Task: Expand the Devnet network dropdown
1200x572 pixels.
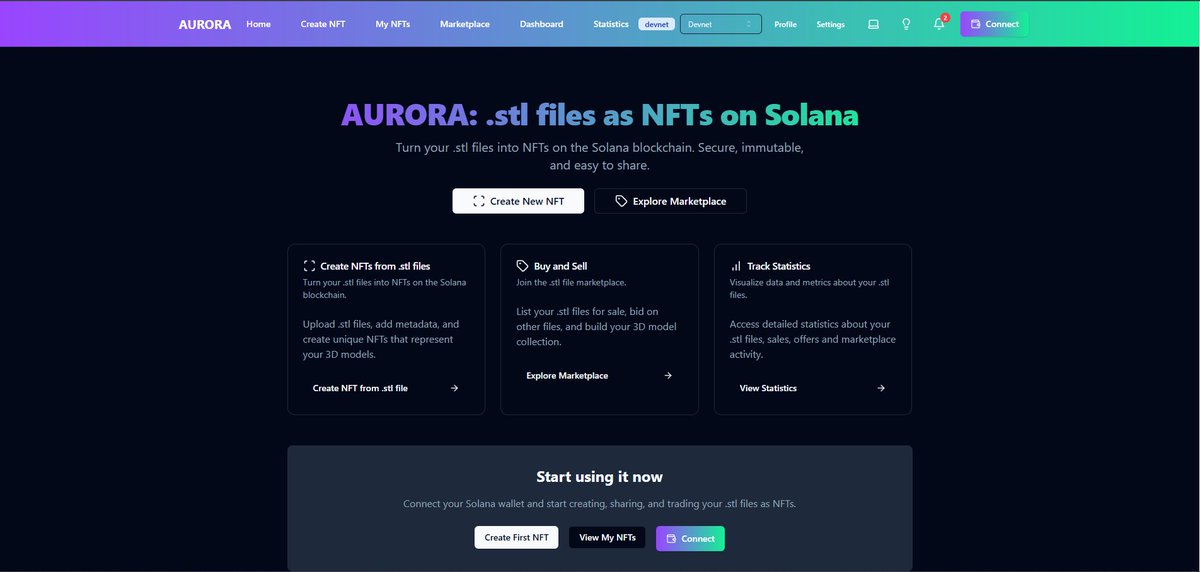Action: [x=720, y=24]
